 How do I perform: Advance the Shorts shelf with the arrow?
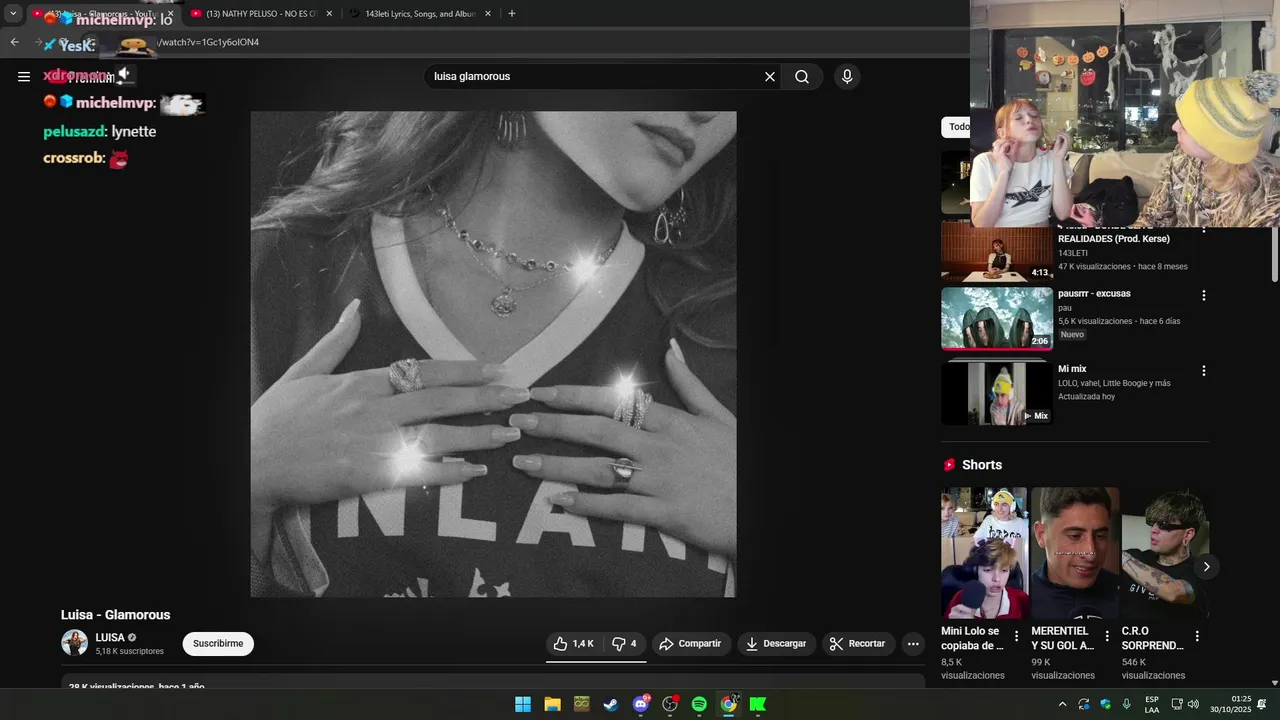coord(1206,567)
